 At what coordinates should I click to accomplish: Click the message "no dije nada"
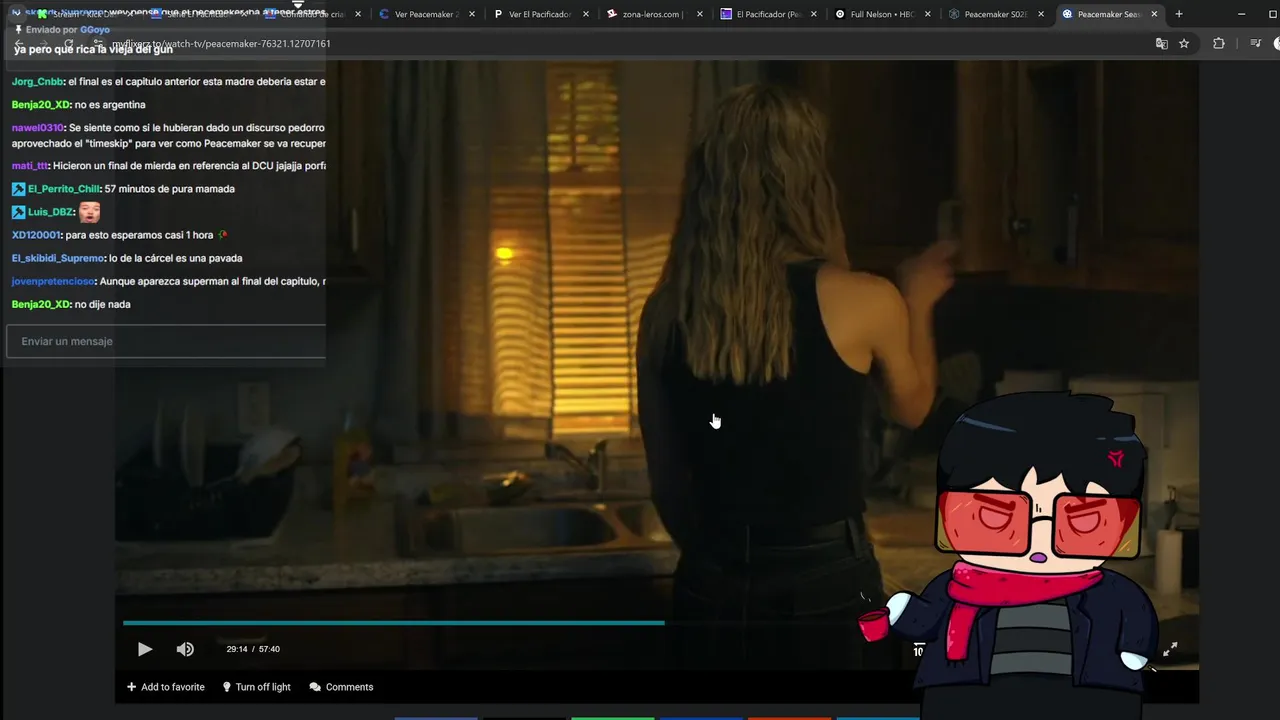click(x=103, y=305)
